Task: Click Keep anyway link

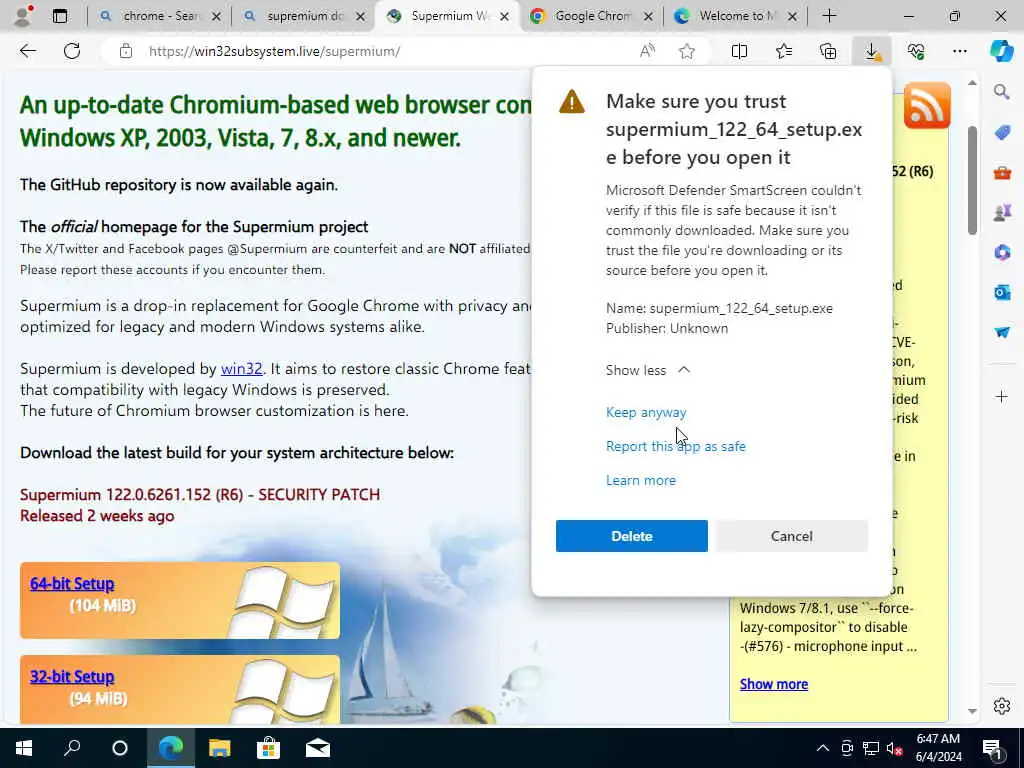Action: coord(646,412)
